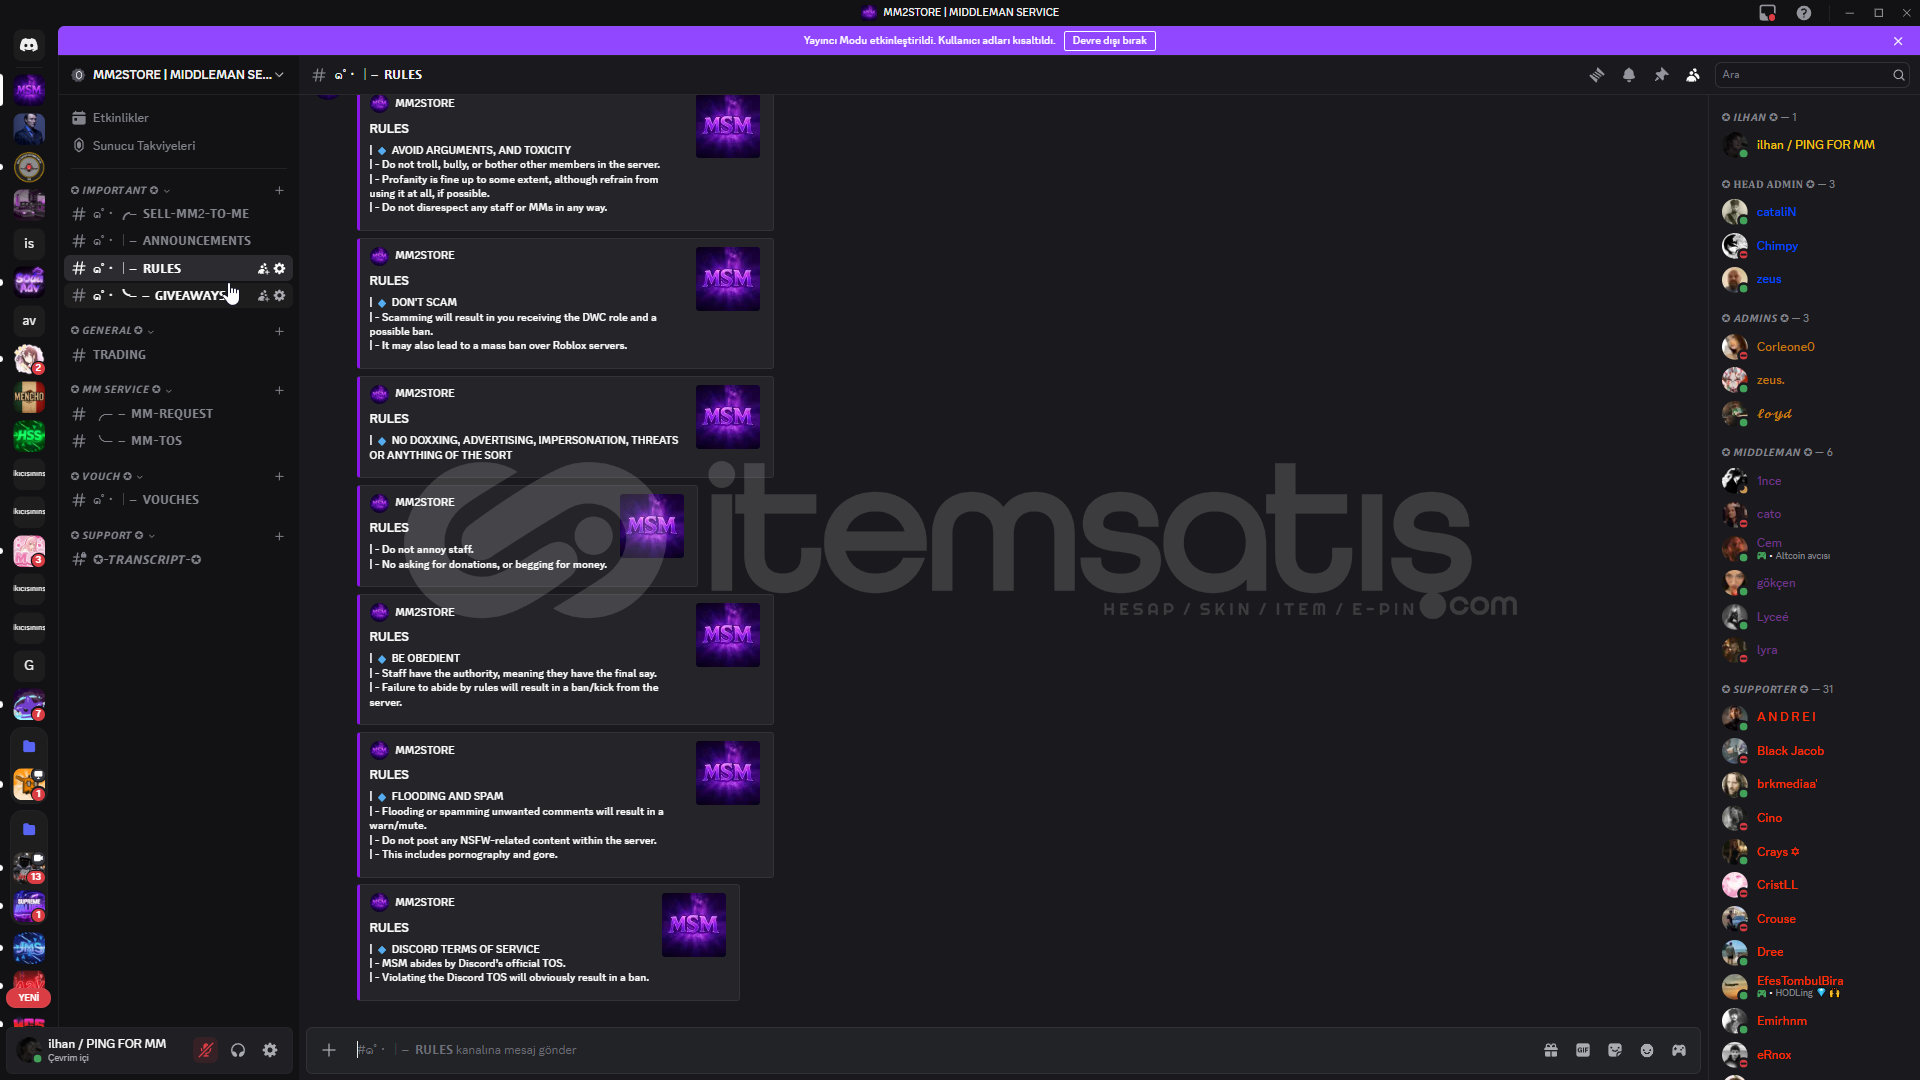Switch to MM-REQUEST channel
Viewport: 1920px width, 1080px height.
pyautogui.click(x=178, y=414)
